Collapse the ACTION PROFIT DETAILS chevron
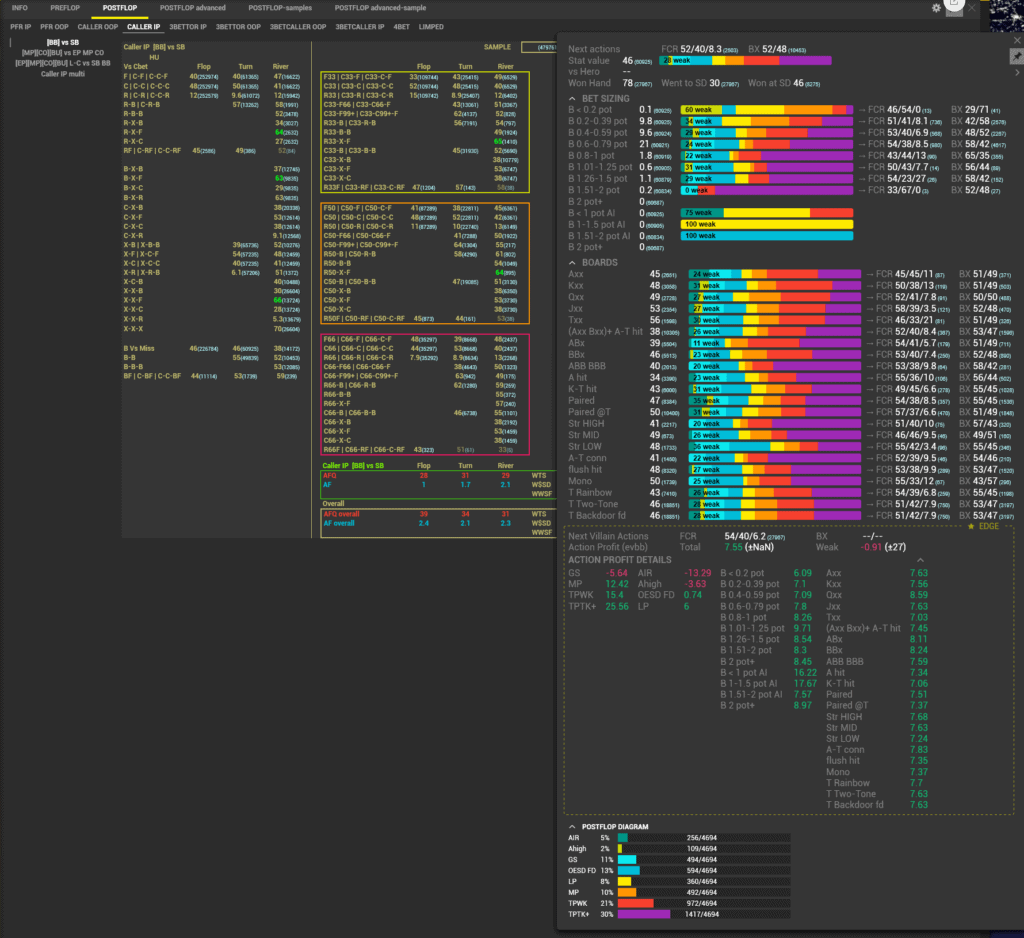Screen dimensions: 1024x938 pyautogui.click(x=920, y=560)
